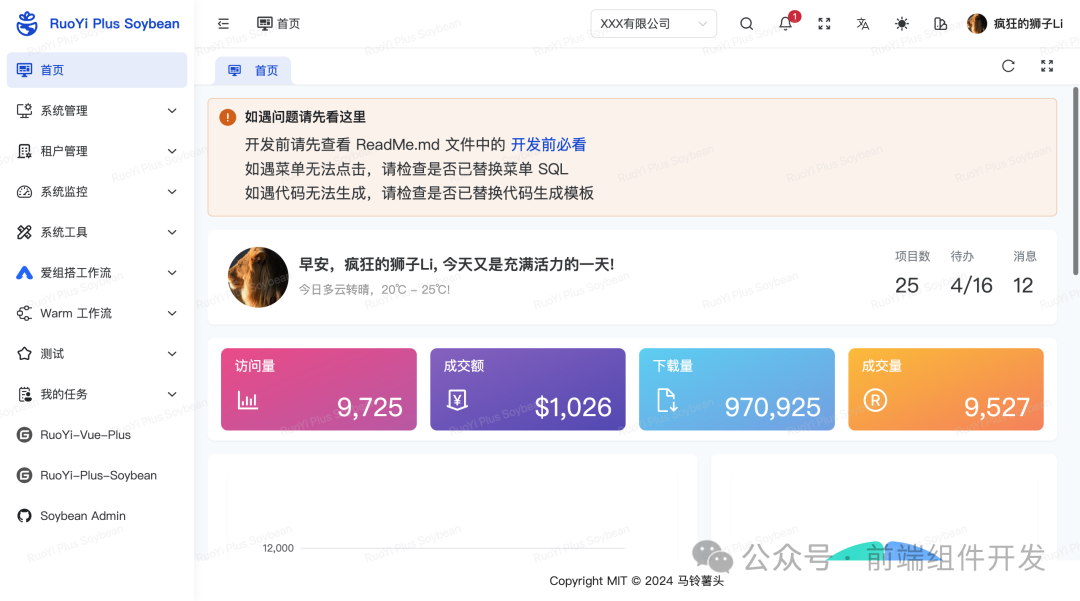Expand the 租户管理 menu
This screenshot has width=1080, height=601.
tap(70, 151)
